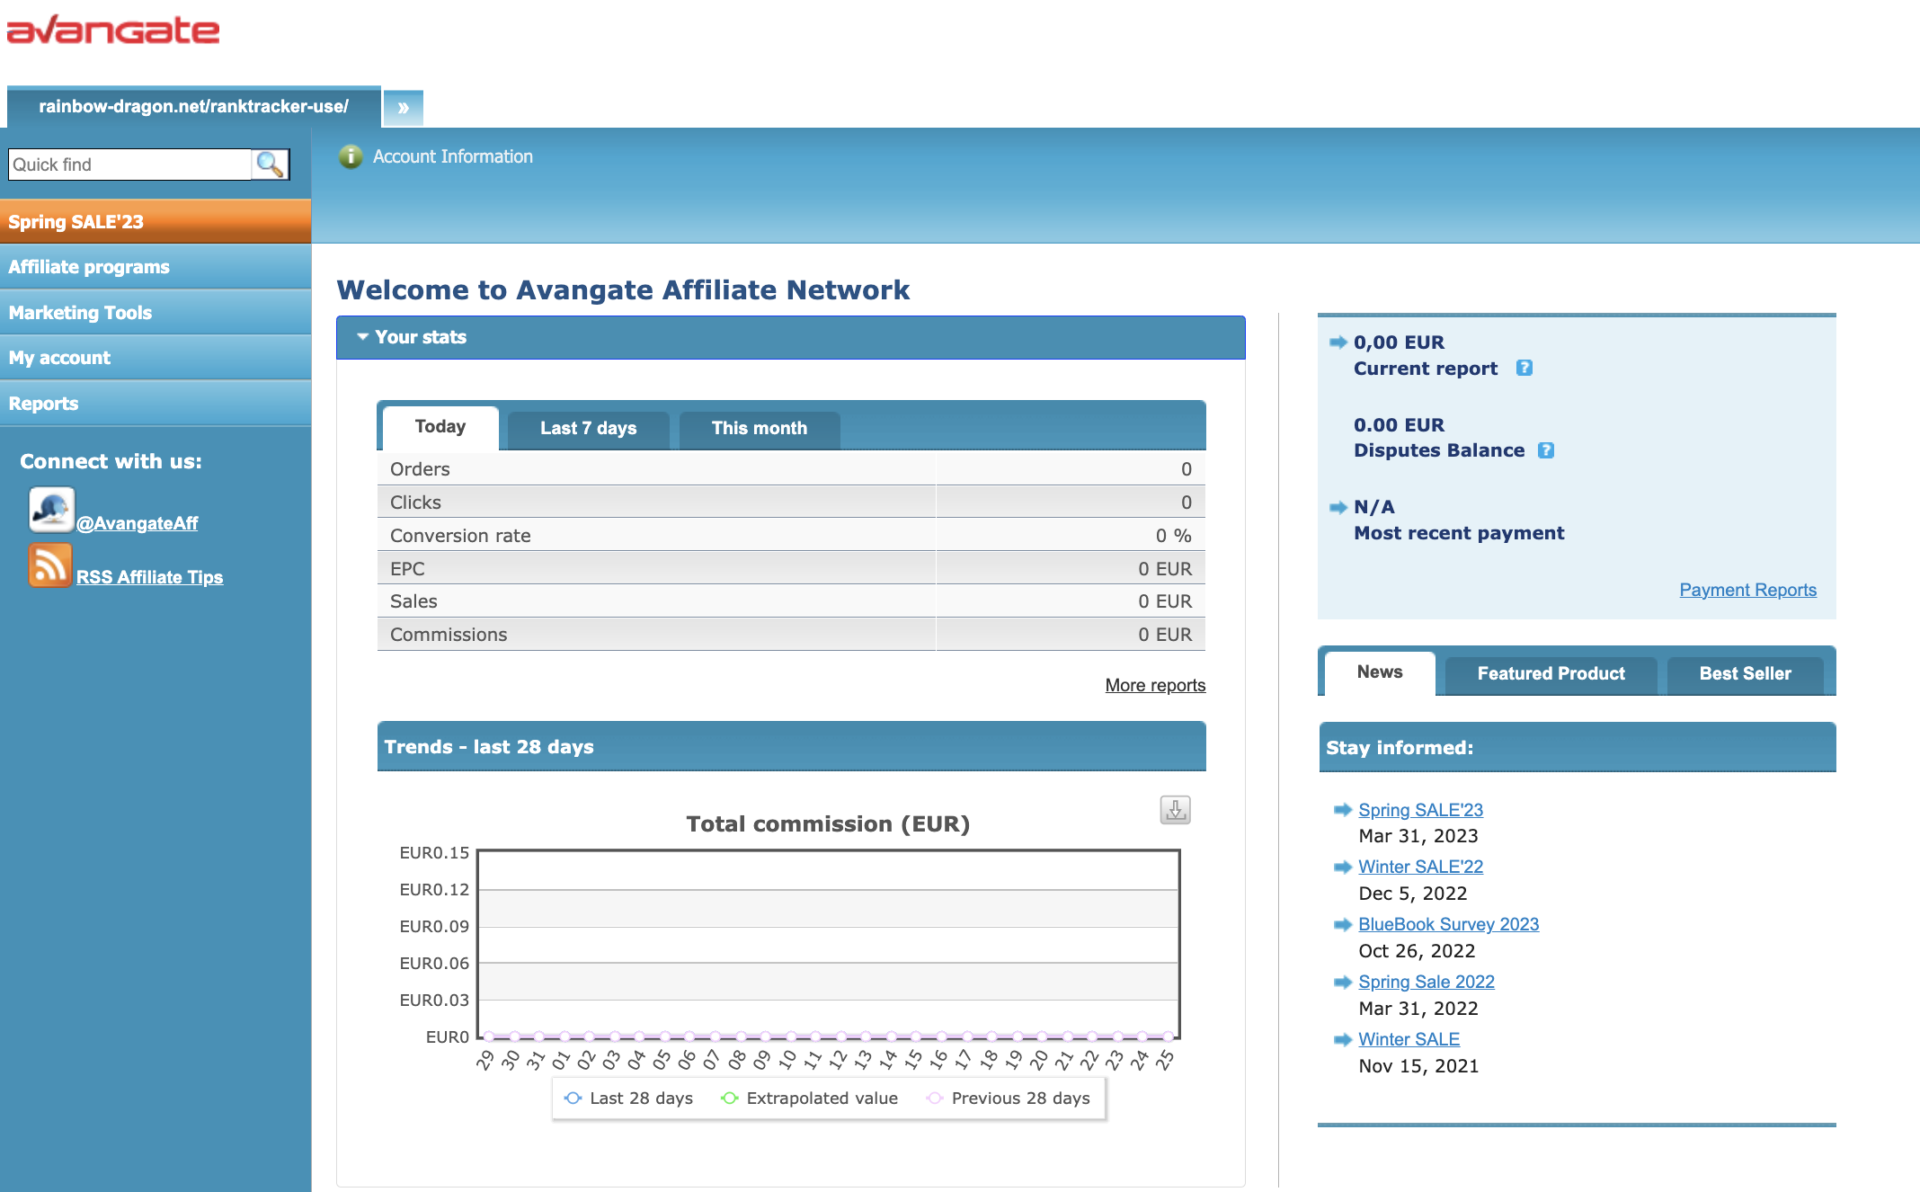Viewport: 1920px width, 1192px height.
Task: Open the Featured Product tab
Action: [1551, 674]
